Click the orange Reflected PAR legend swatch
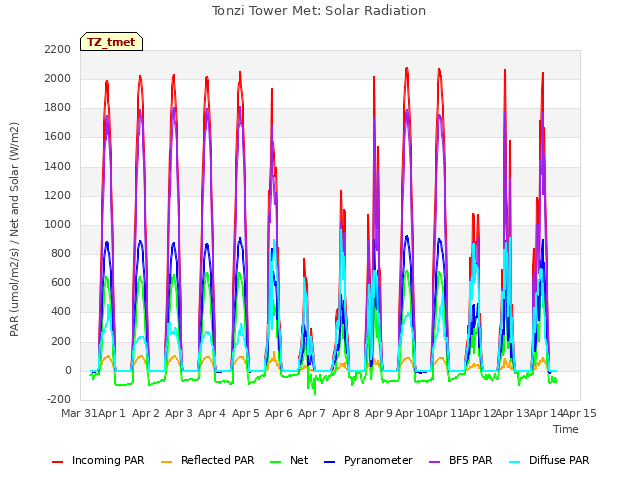The width and height of the screenshot is (640, 480). point(167,462)
